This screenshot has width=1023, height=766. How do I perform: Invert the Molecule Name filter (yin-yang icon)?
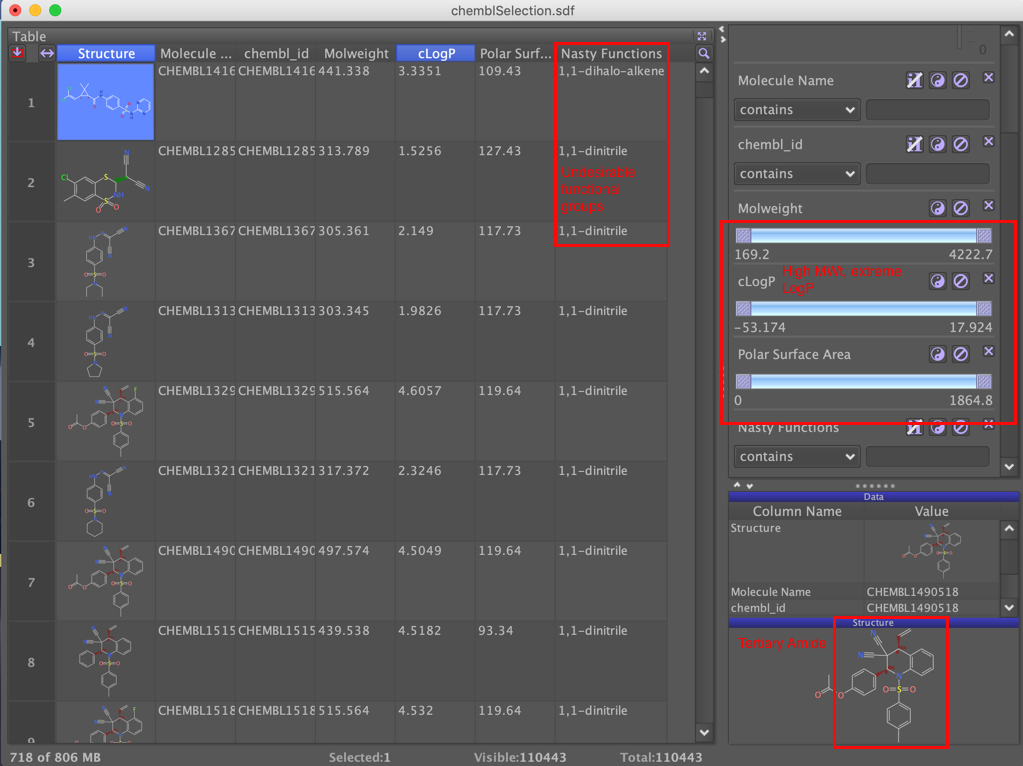(x=938, y=80)
